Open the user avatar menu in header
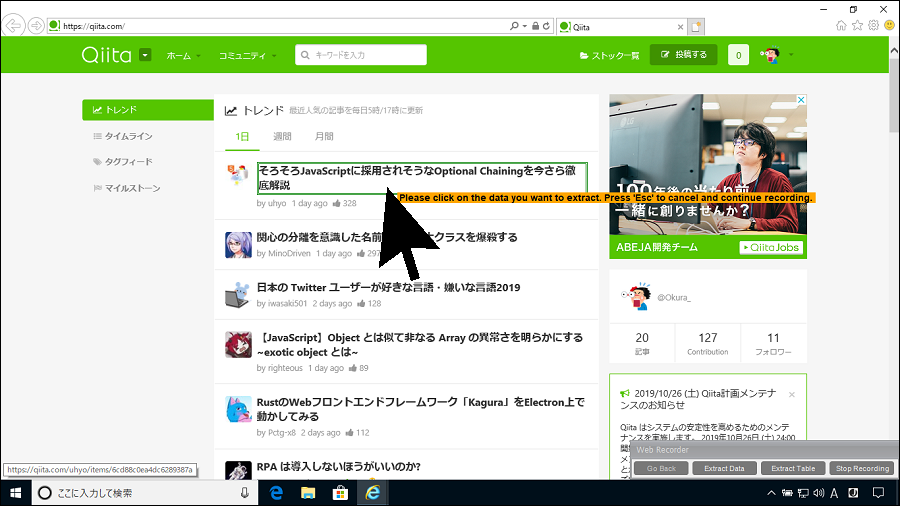The width and height of the screenshot is (900, 506). [776, 55]
